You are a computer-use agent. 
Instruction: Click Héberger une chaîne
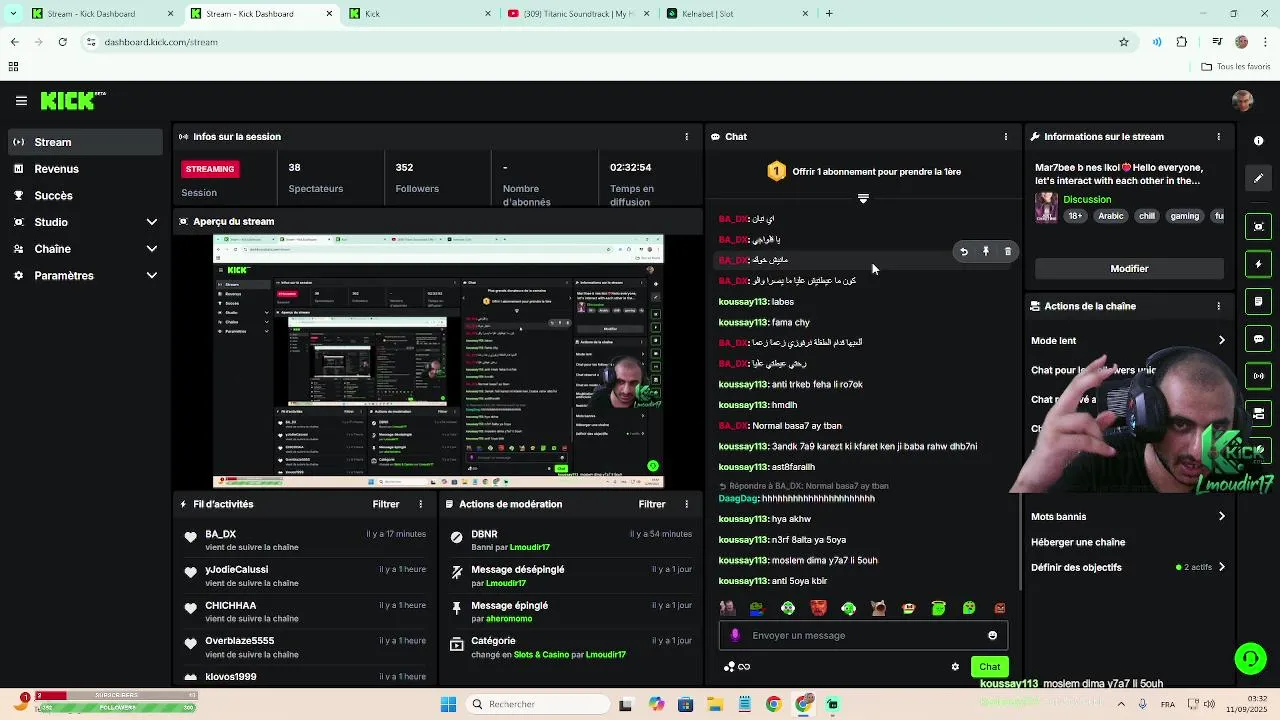[1078, 543]
